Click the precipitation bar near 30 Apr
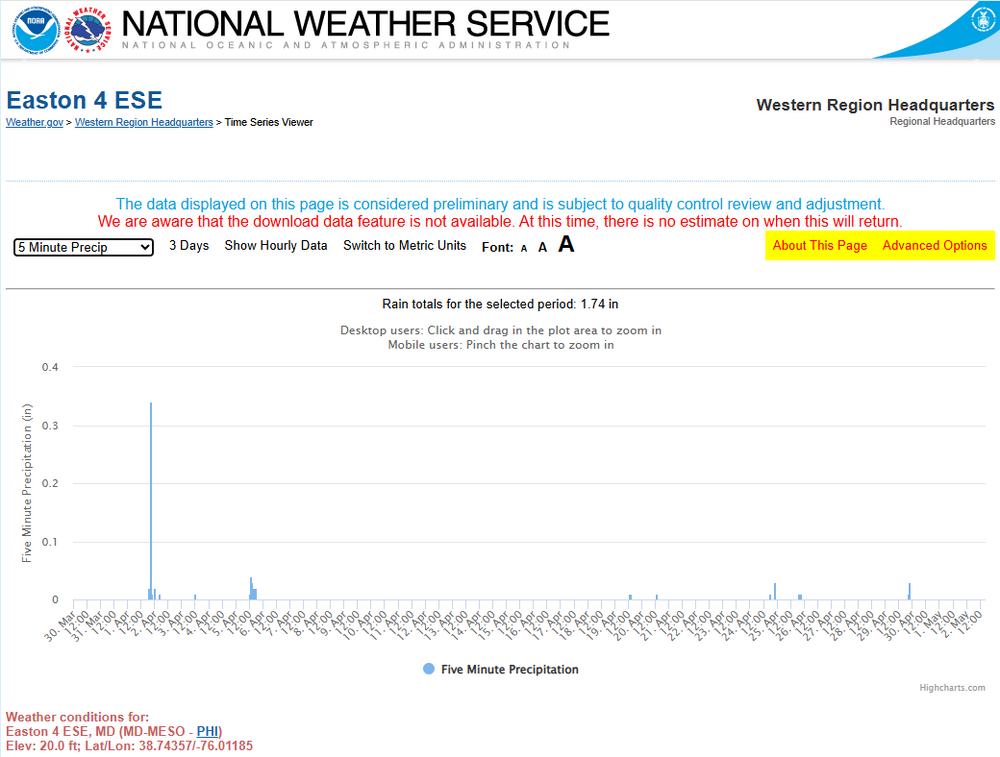Image resolution: width=1000 pixels, height=757 pixels. 909,591
